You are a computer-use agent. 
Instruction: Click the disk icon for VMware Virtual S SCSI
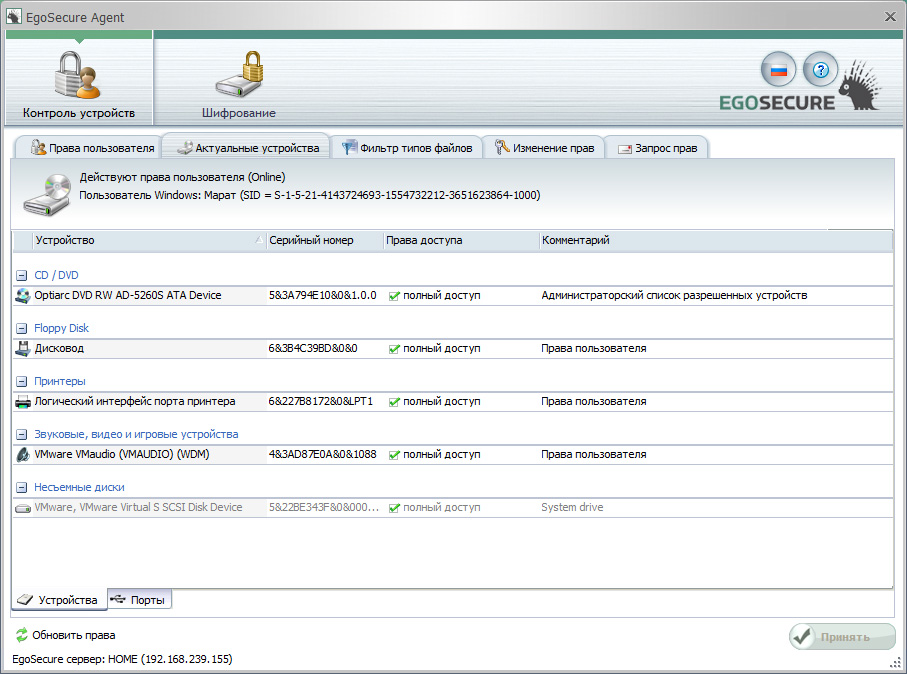pyautogui.click(x=23, y=508)
